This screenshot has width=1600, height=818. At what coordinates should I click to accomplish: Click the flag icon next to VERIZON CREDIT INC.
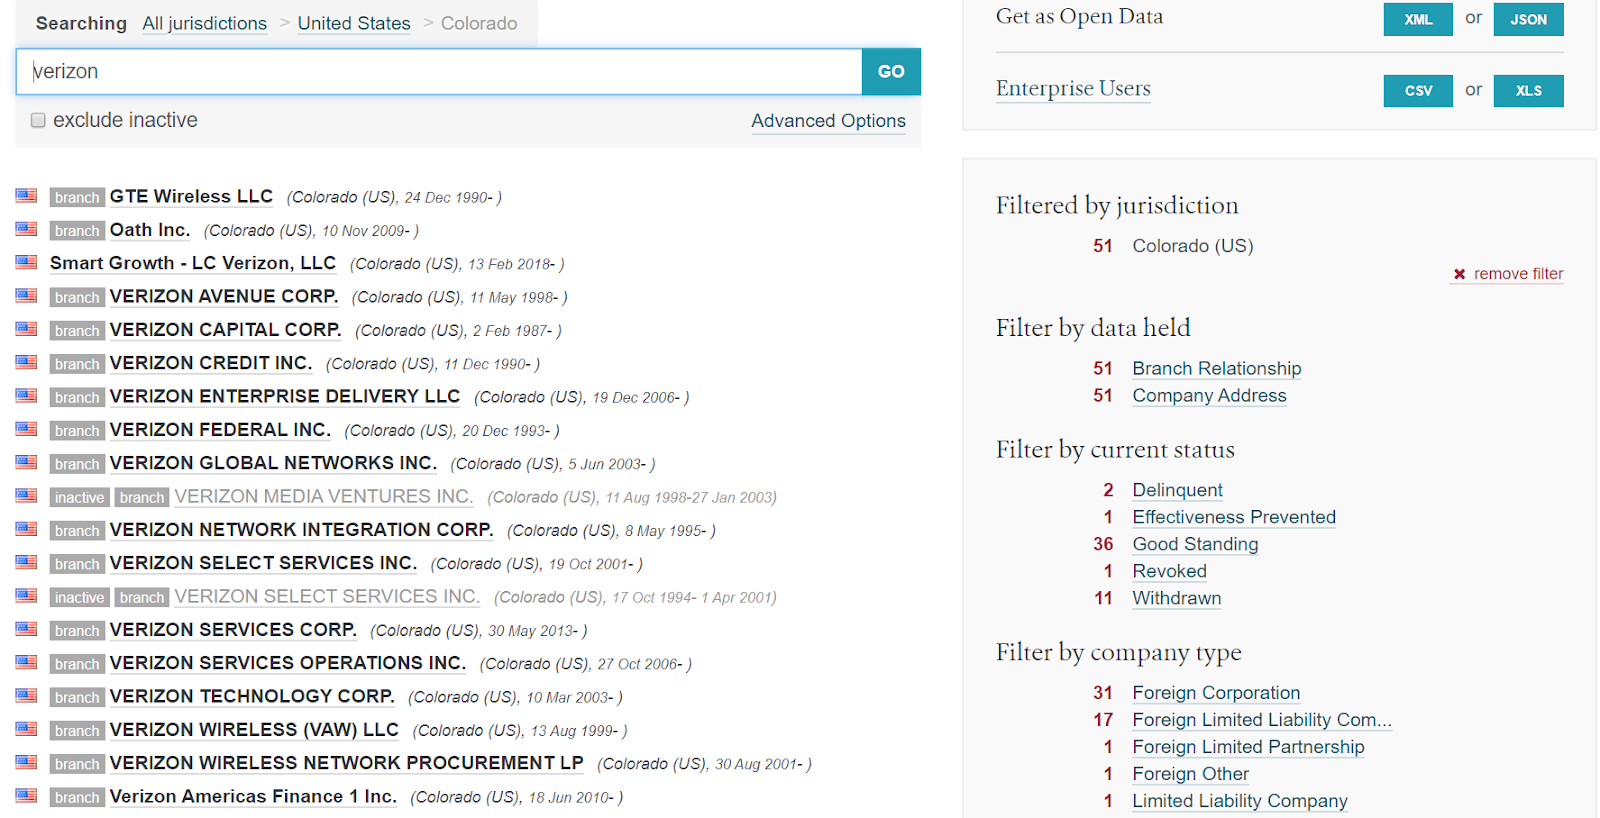(26, 362)
